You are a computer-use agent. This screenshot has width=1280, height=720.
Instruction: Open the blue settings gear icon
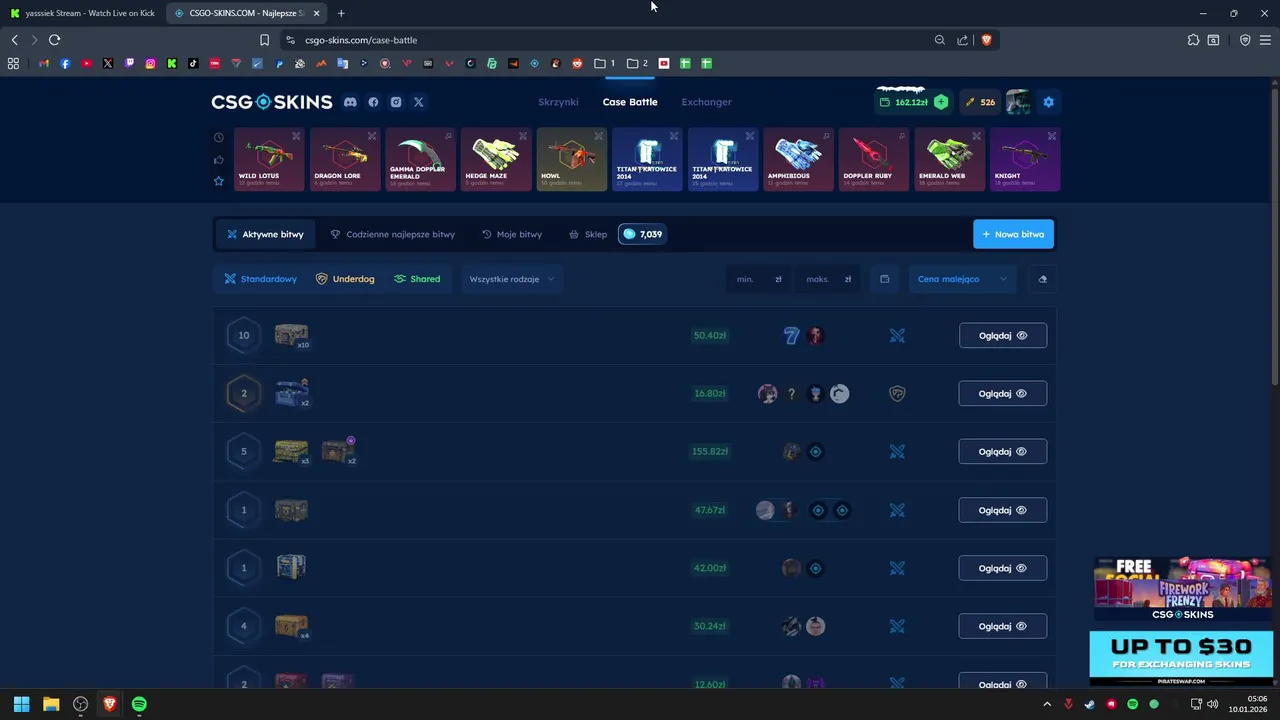[x=1048, y=102]
